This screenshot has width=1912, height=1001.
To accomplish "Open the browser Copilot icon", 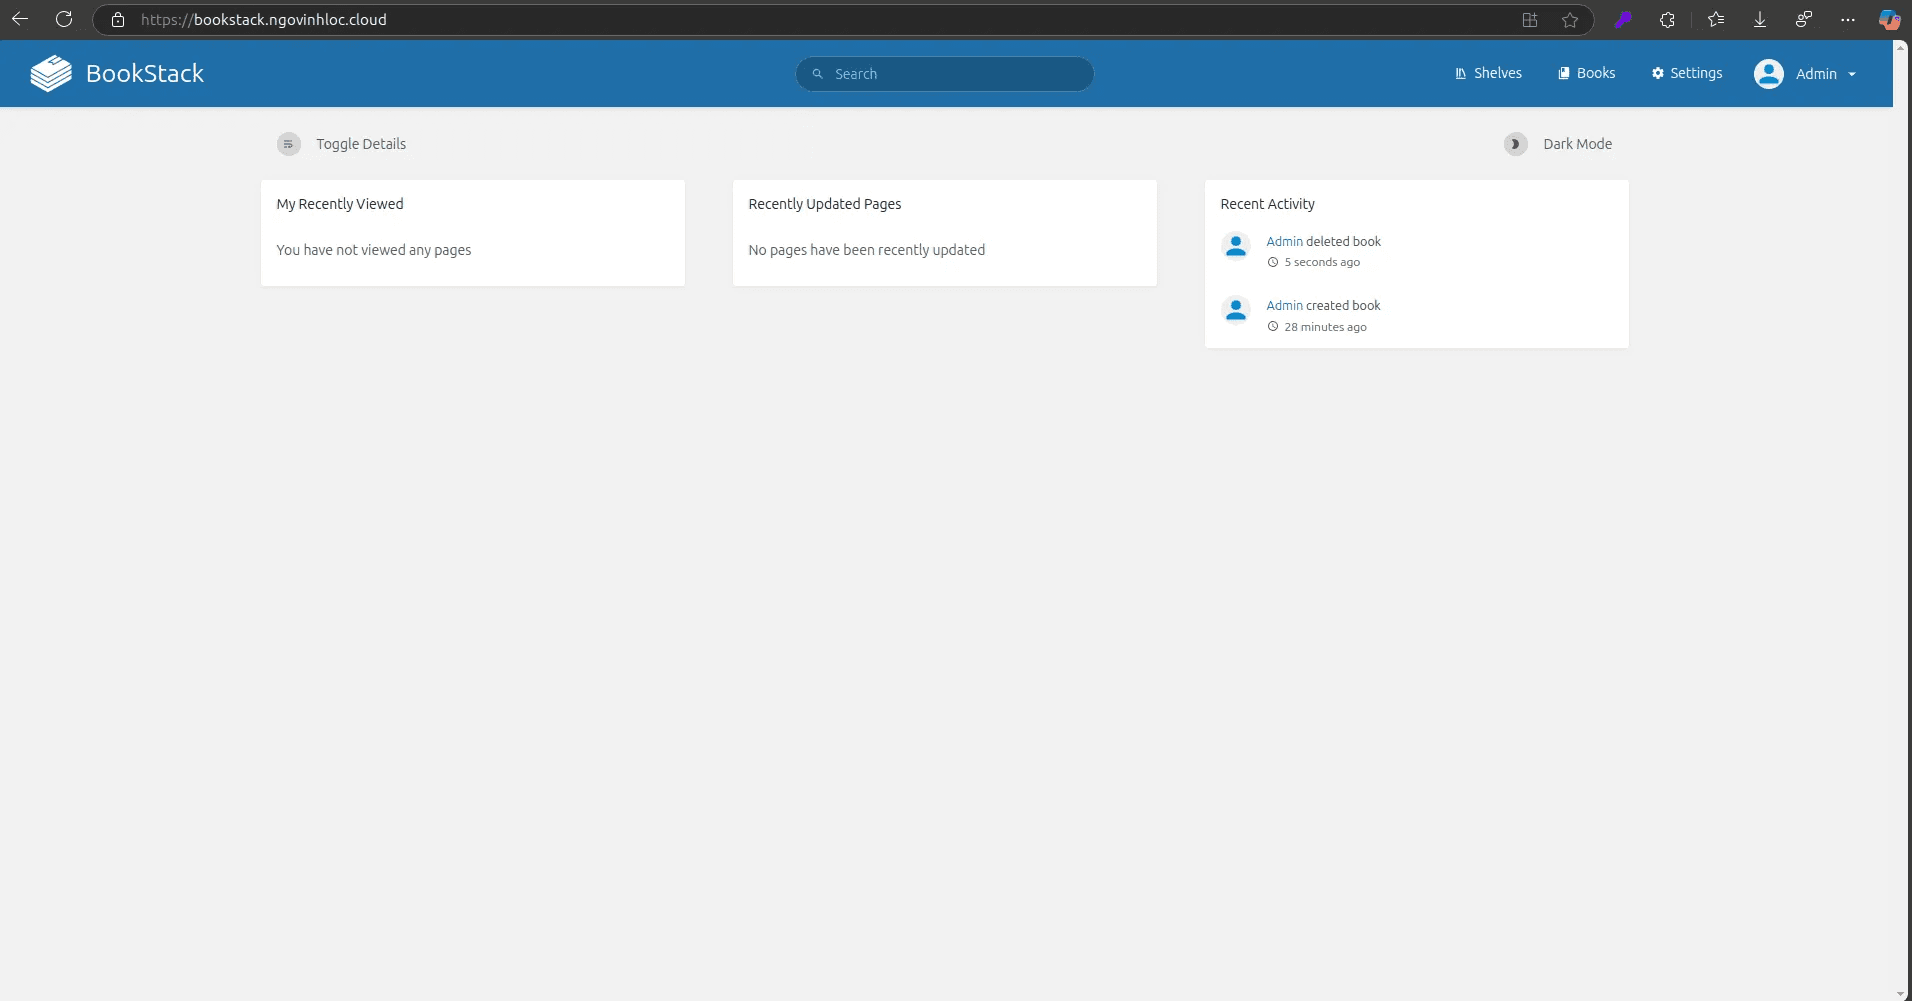I will (1889, 19).
